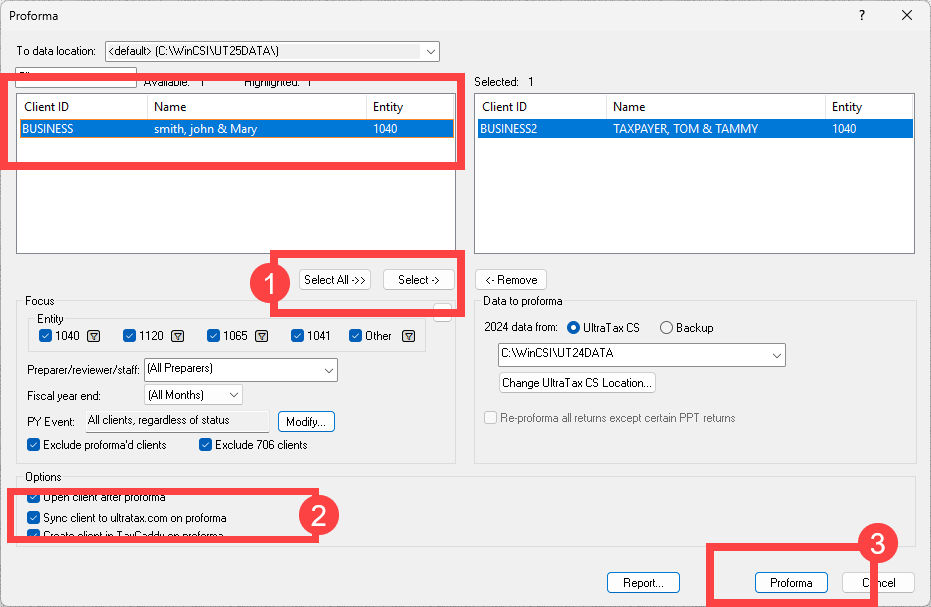931x607 pixels.
Task: Click the Name column header to sort
Action: pyautogui.click(x=170, y=106)
